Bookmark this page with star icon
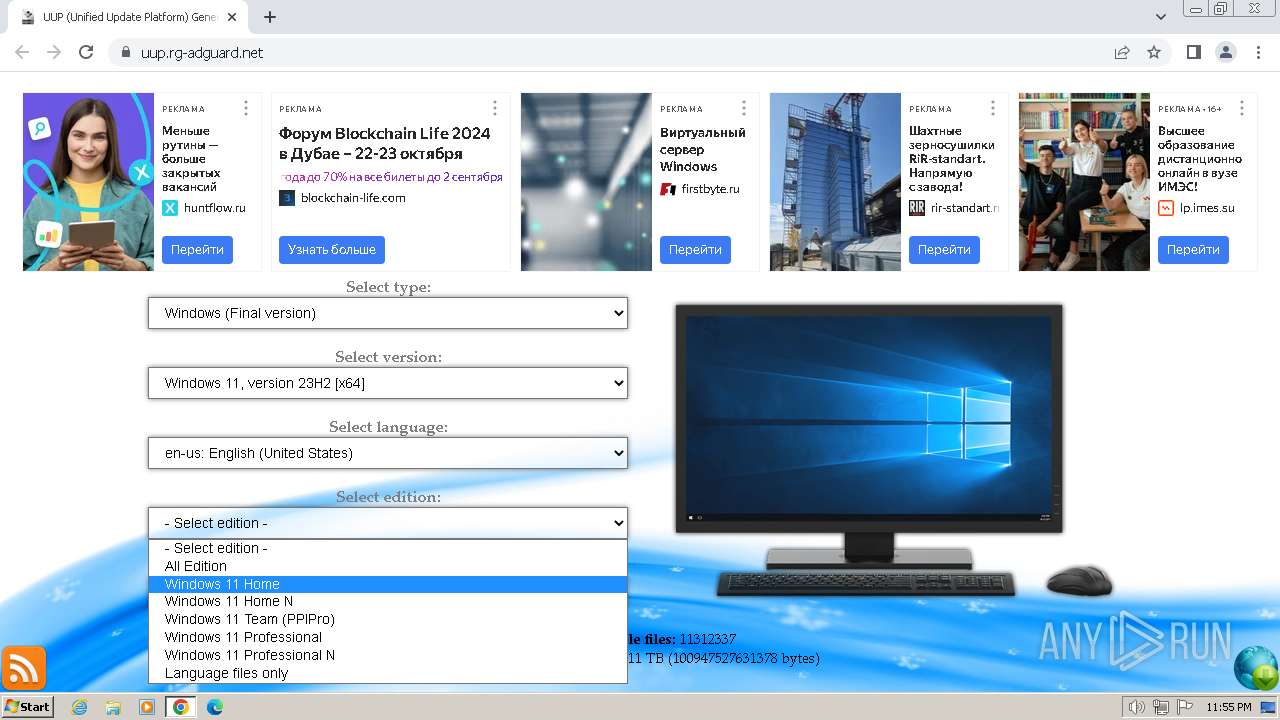 pyautogui.click(x=1154, y=52)
